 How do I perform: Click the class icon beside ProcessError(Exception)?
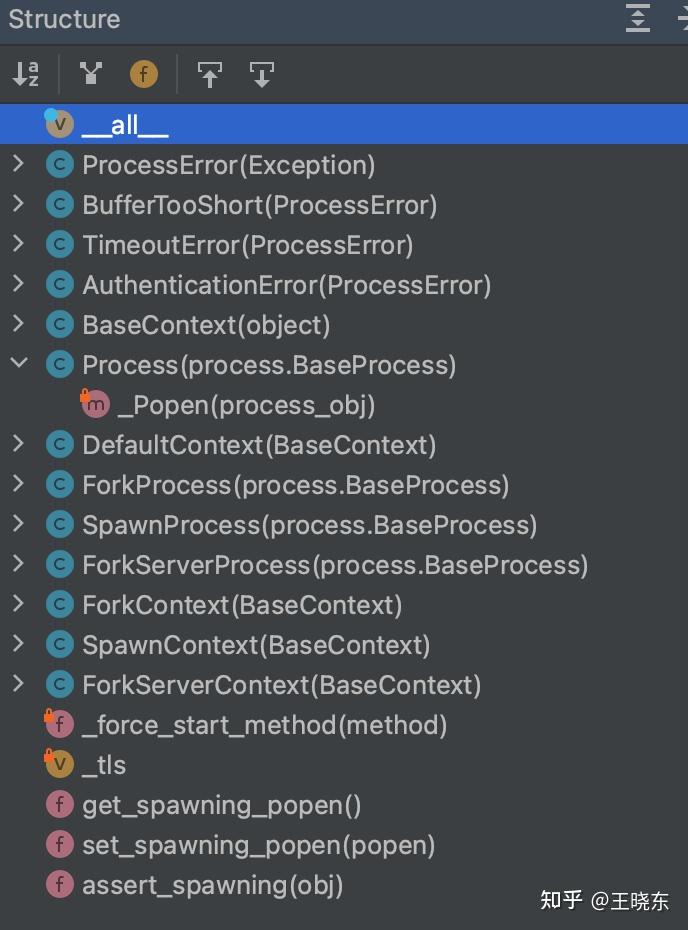point(59,164)
